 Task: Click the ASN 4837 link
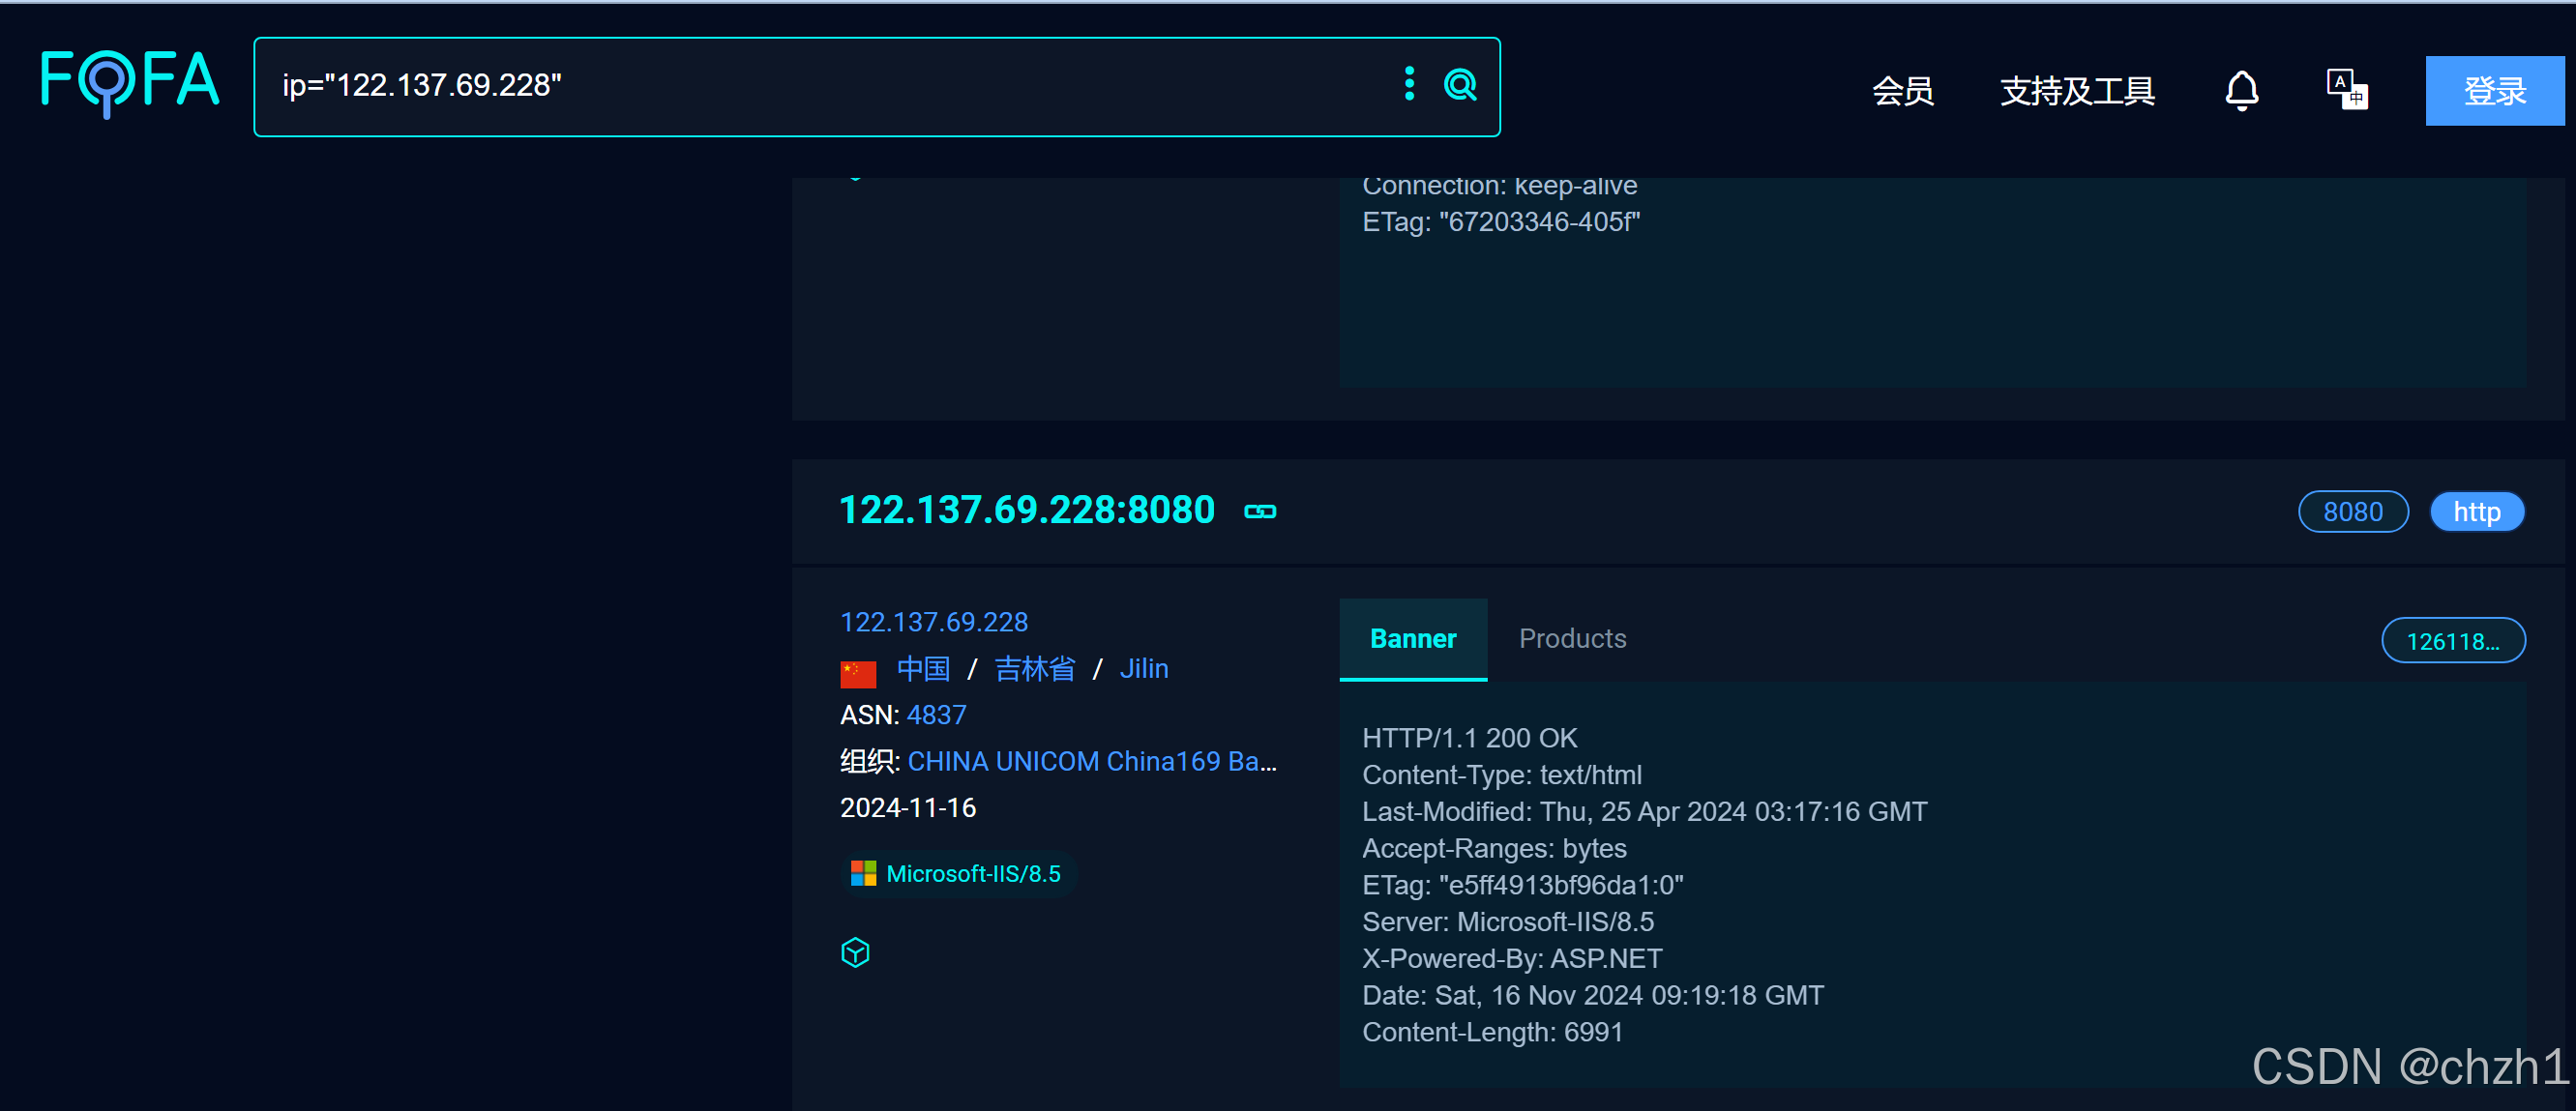[x=936, y=715]
